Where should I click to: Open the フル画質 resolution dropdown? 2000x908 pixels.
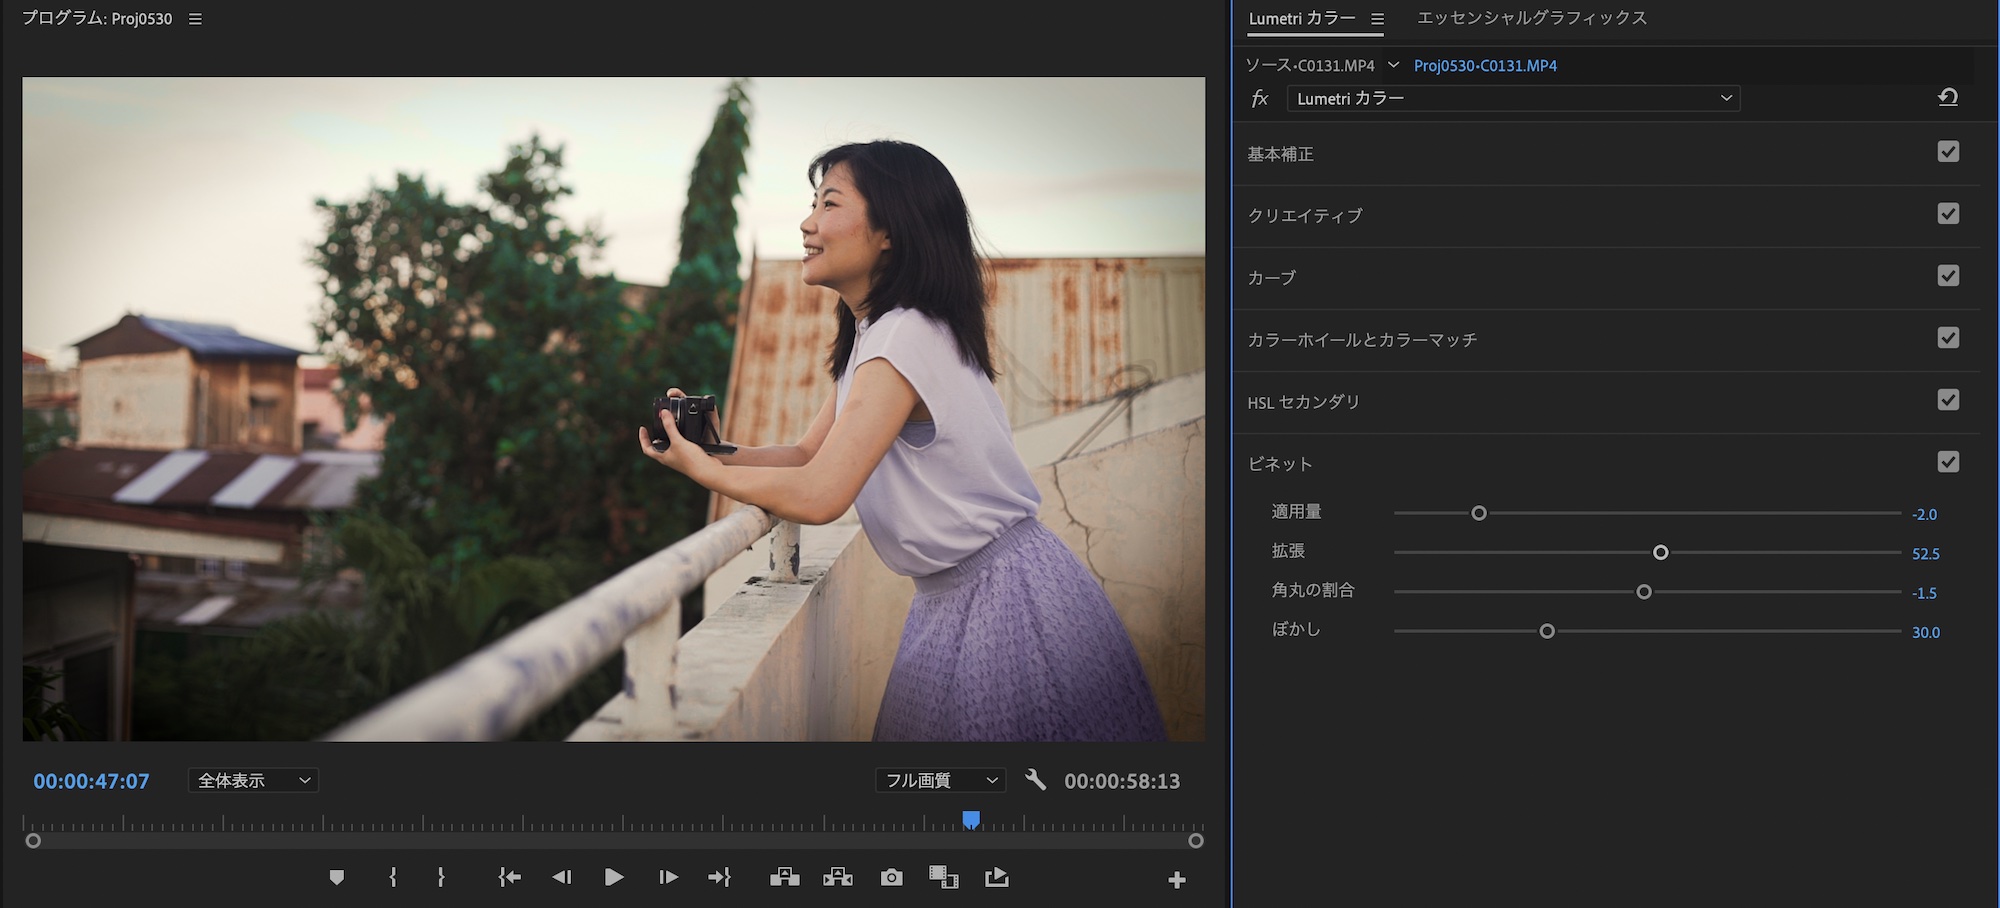(x=940, y=780)
